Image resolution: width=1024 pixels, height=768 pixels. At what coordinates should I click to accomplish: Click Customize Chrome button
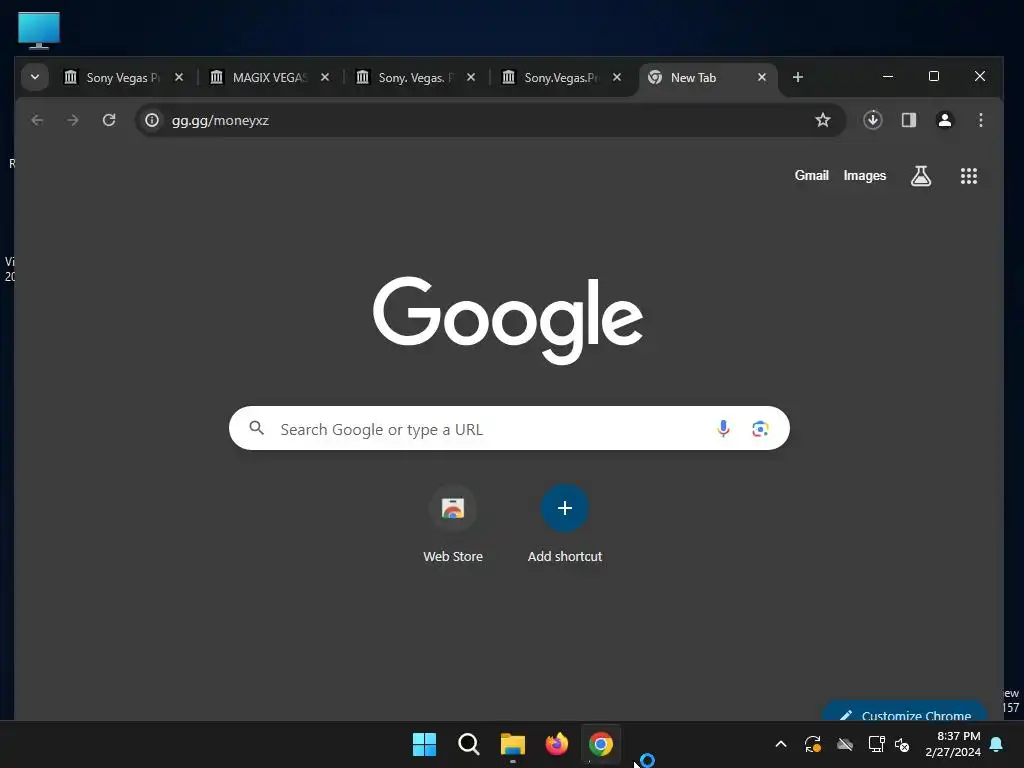(904, 712)
